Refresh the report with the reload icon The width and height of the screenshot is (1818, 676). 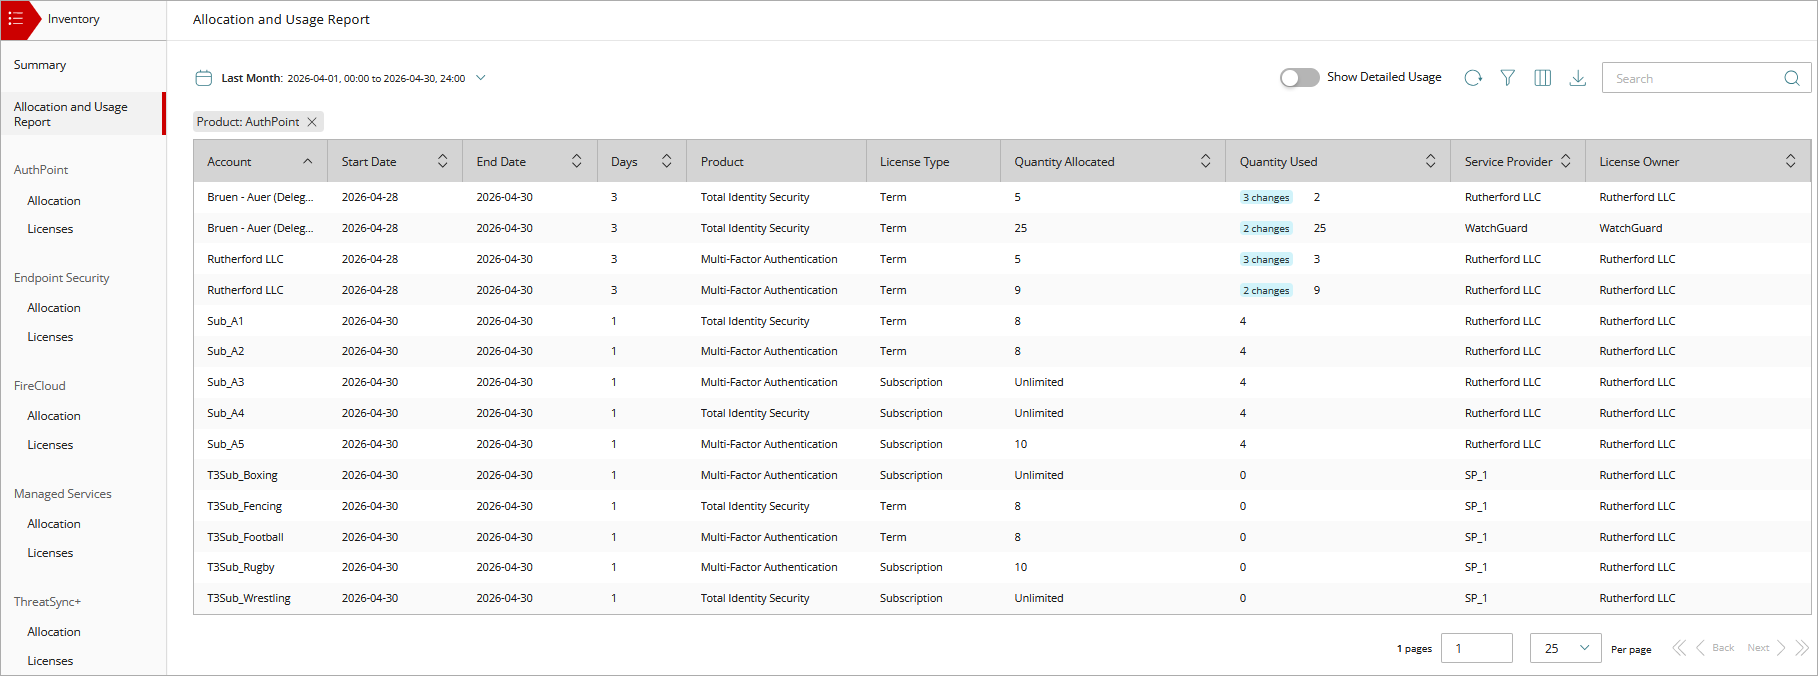[1473, 78]
